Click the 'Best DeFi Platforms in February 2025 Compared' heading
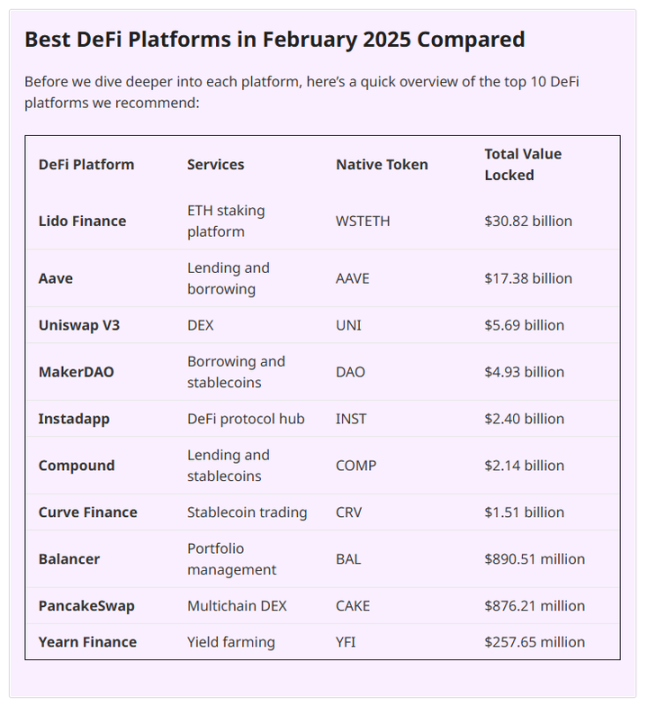The image size is (648, 707). click(x=274, y=40)
